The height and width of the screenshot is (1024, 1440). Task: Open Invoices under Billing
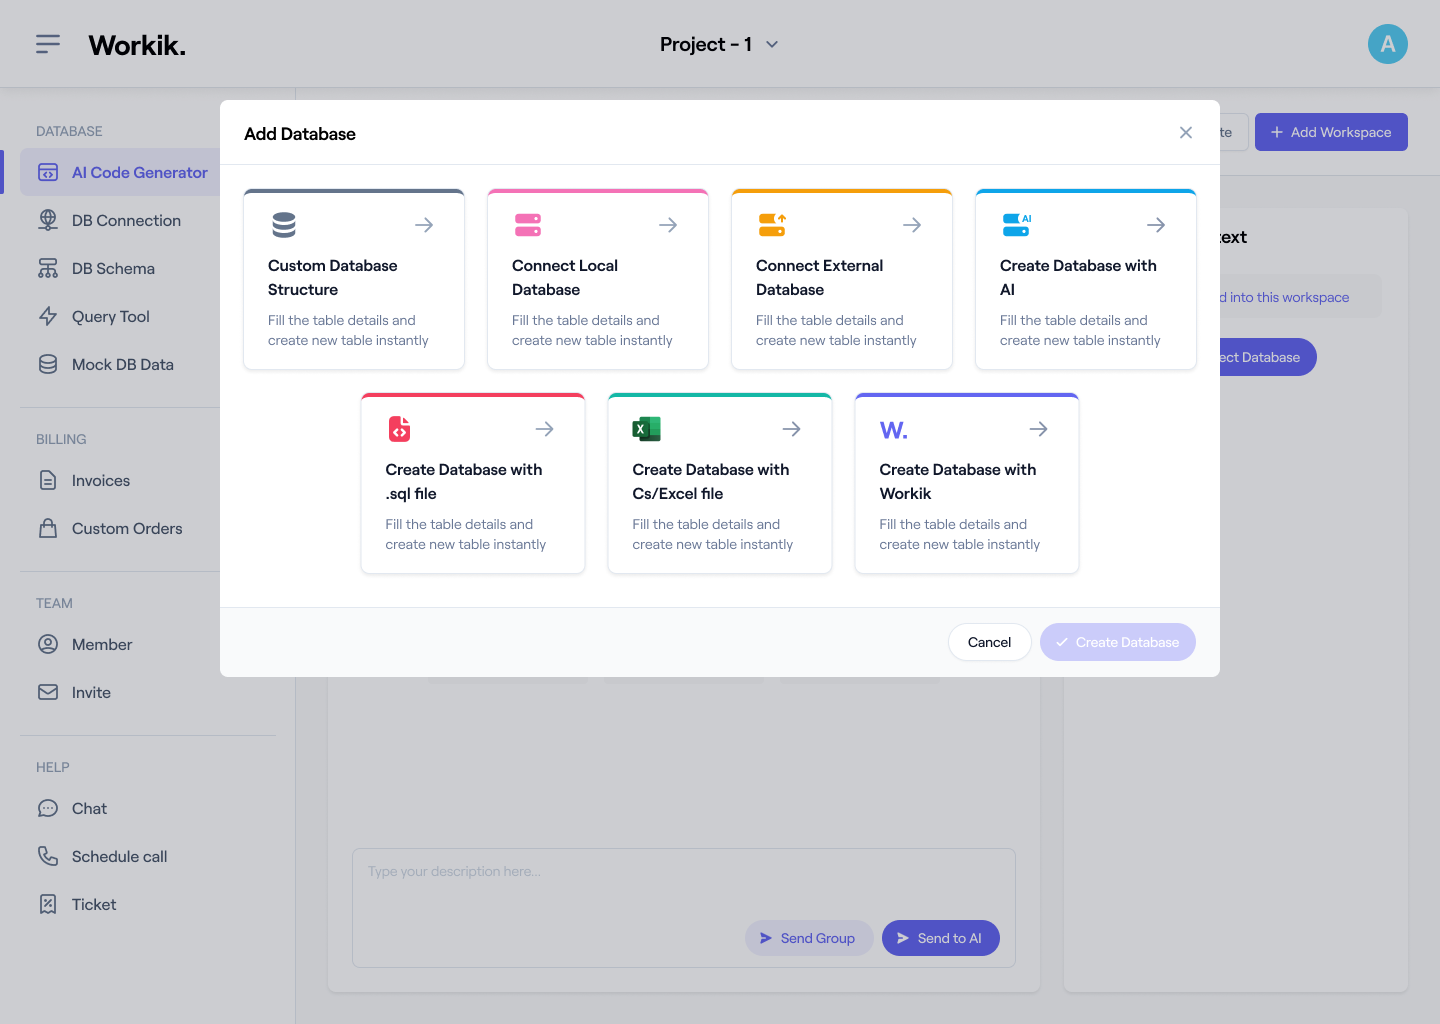(x=101, y=480)
